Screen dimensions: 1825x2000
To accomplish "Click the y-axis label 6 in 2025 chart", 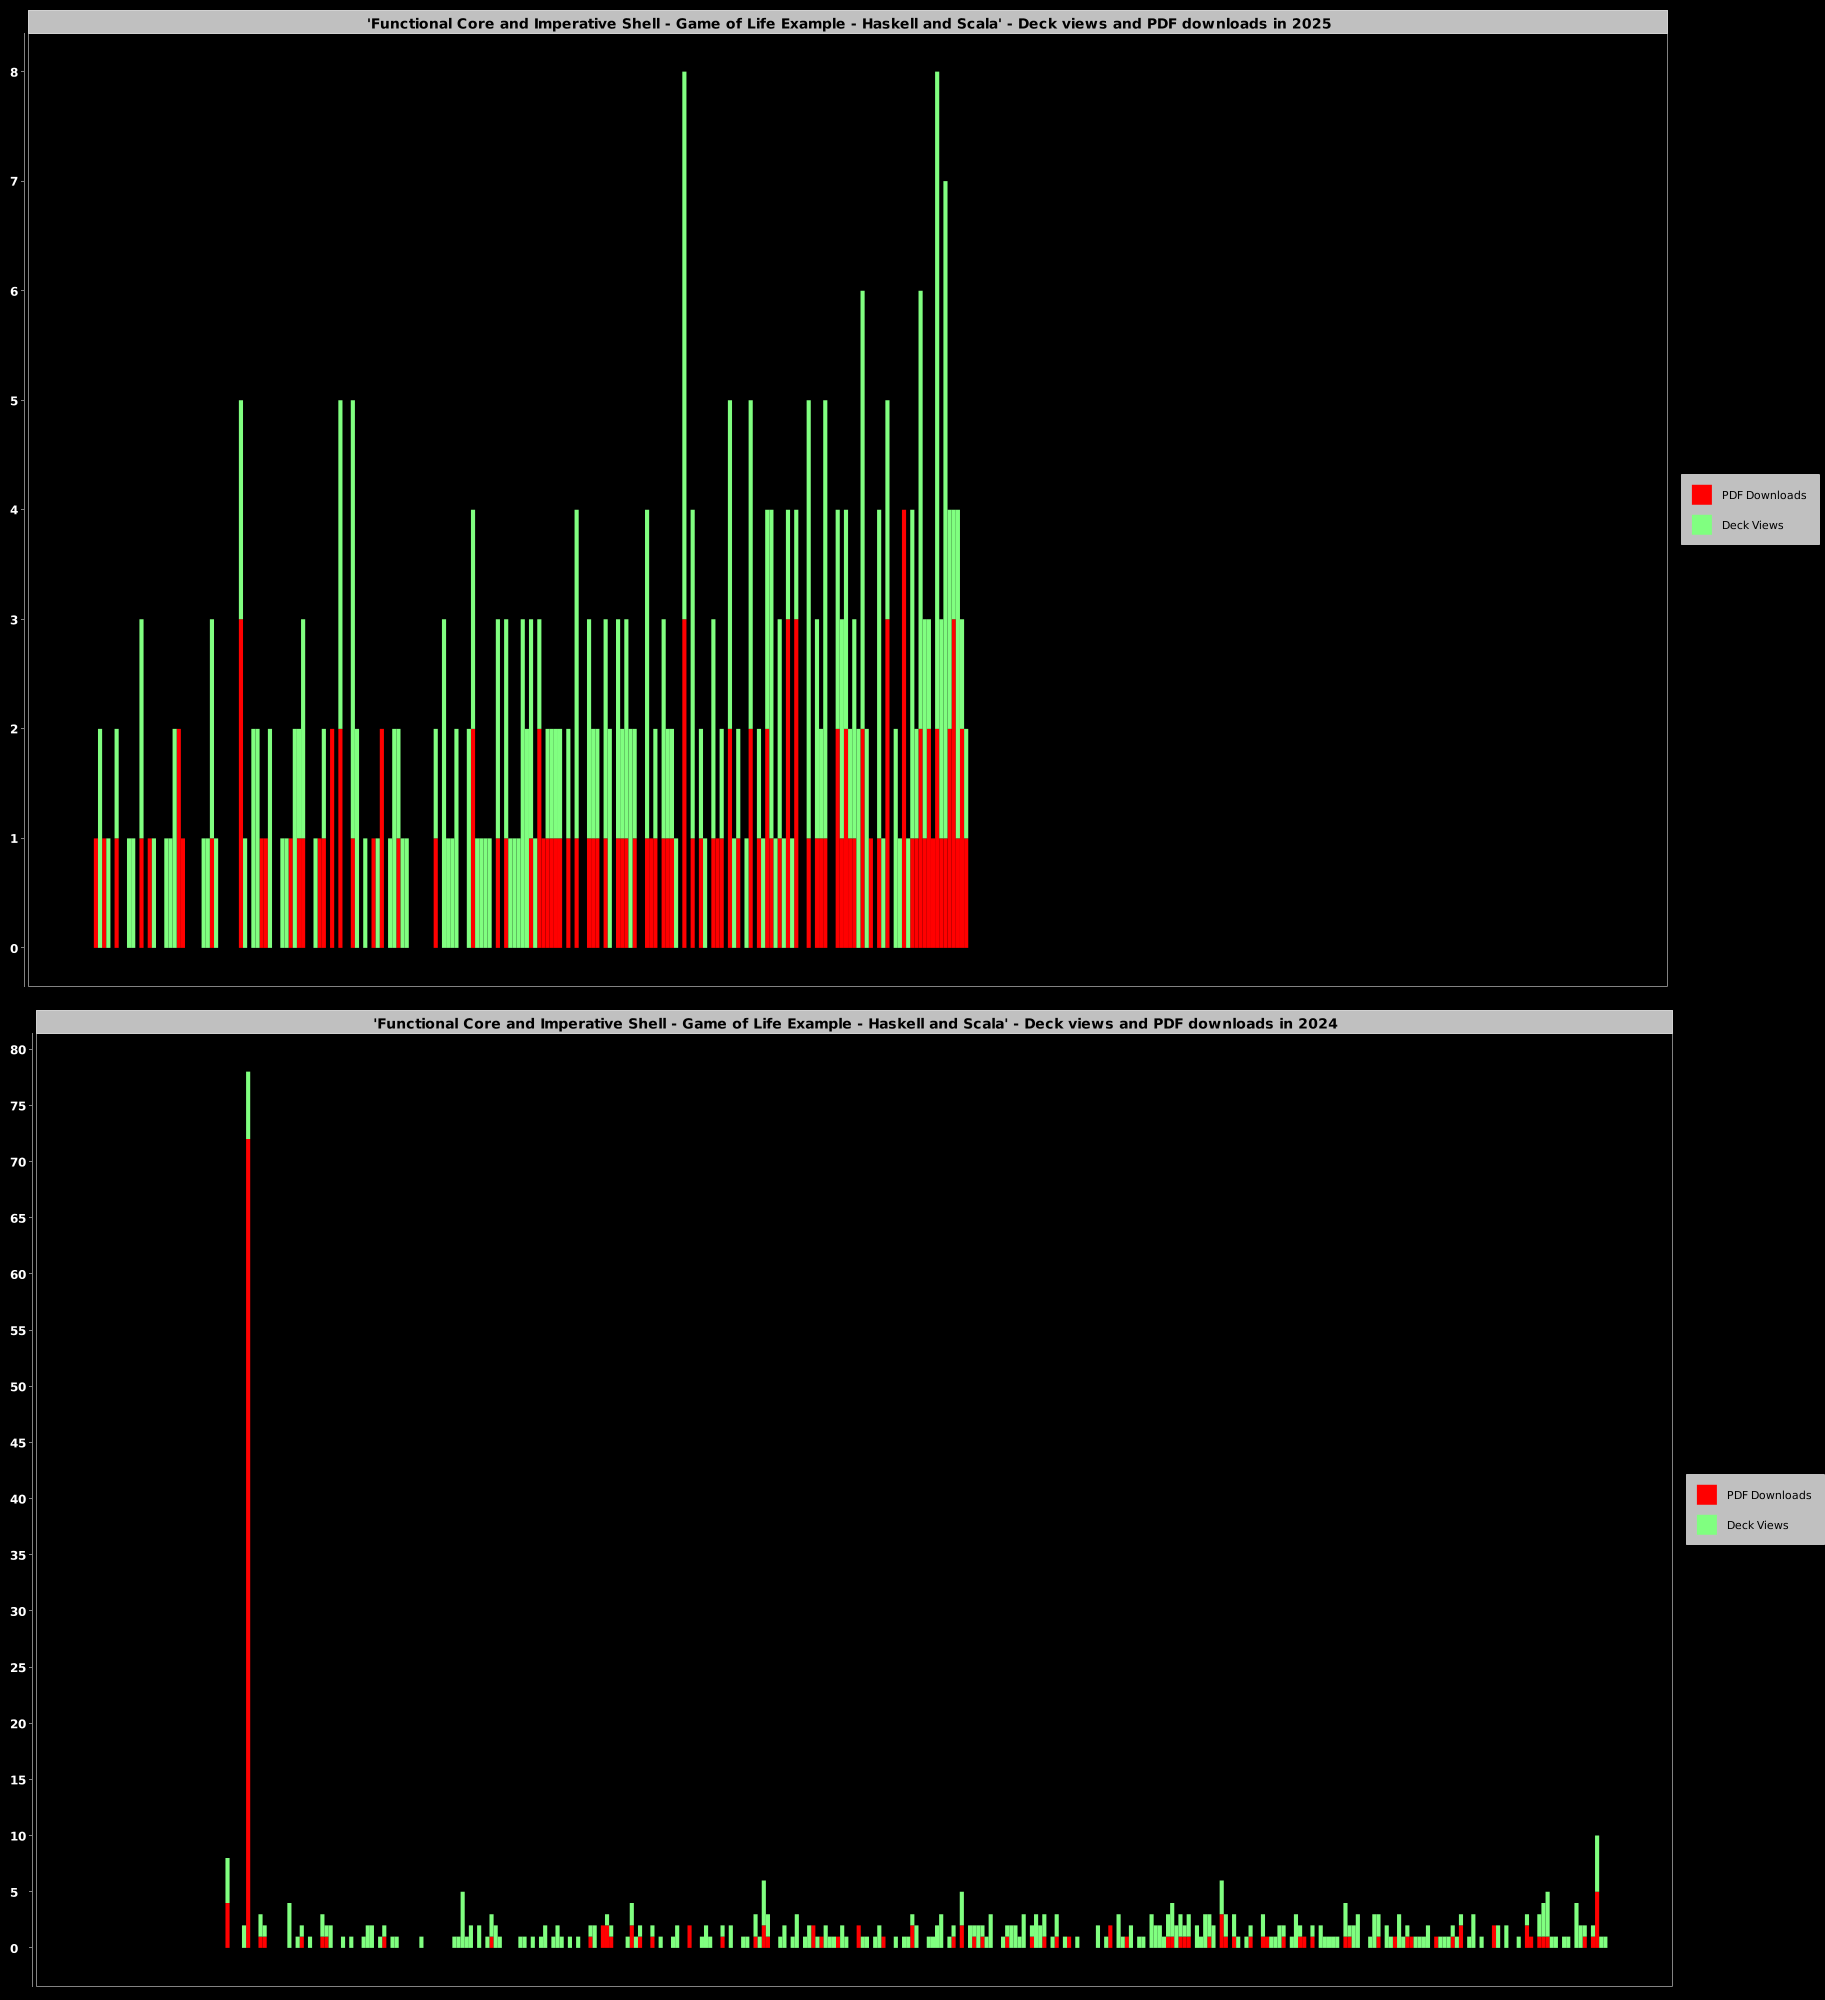I will point(14,292).
